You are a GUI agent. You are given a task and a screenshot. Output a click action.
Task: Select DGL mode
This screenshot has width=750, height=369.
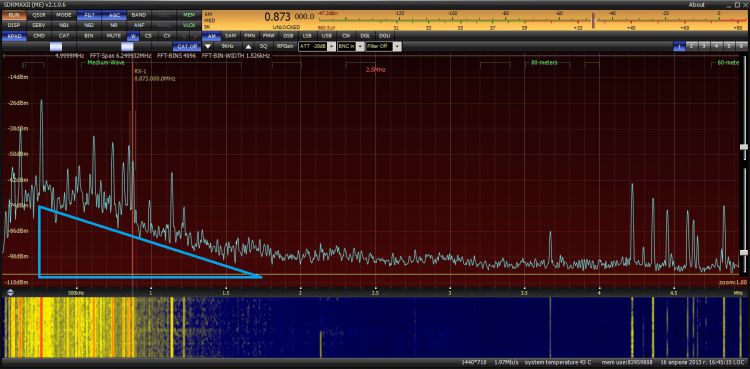click(365, 35)
